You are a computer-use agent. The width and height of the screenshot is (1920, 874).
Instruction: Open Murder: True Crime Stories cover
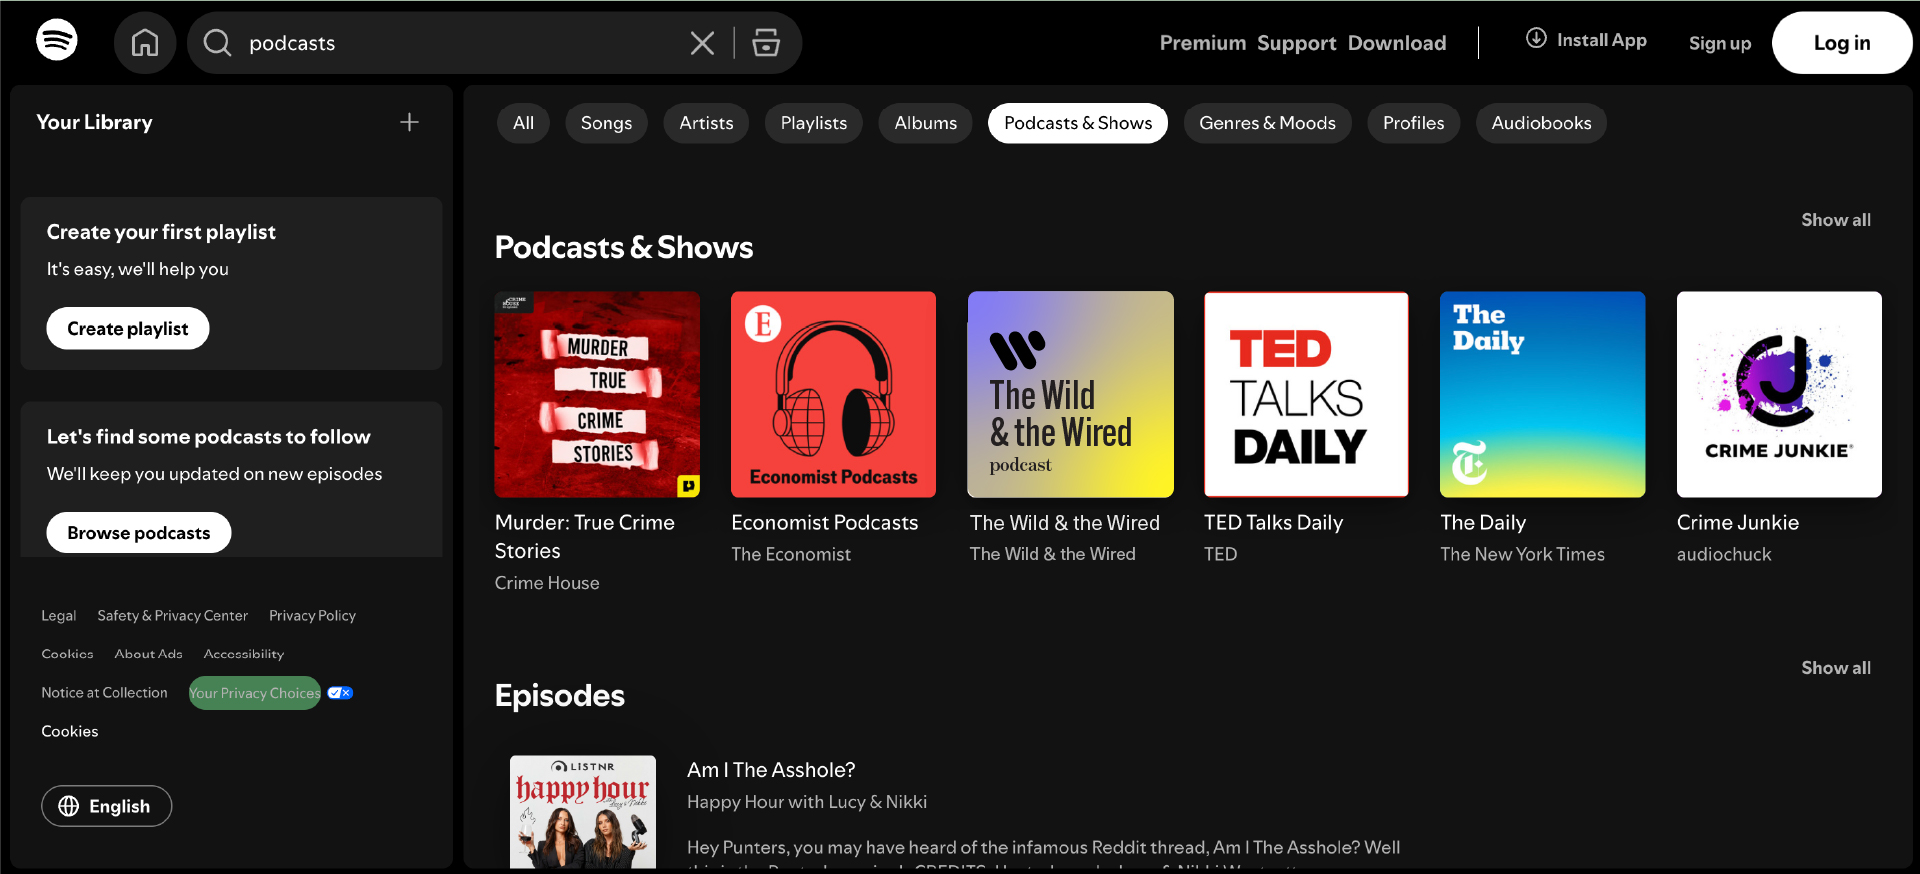click(597, 394)
